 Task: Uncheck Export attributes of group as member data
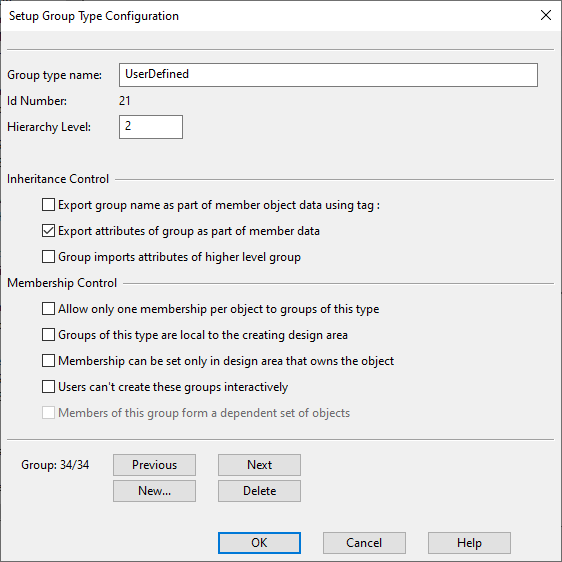(x=48, y=231)
